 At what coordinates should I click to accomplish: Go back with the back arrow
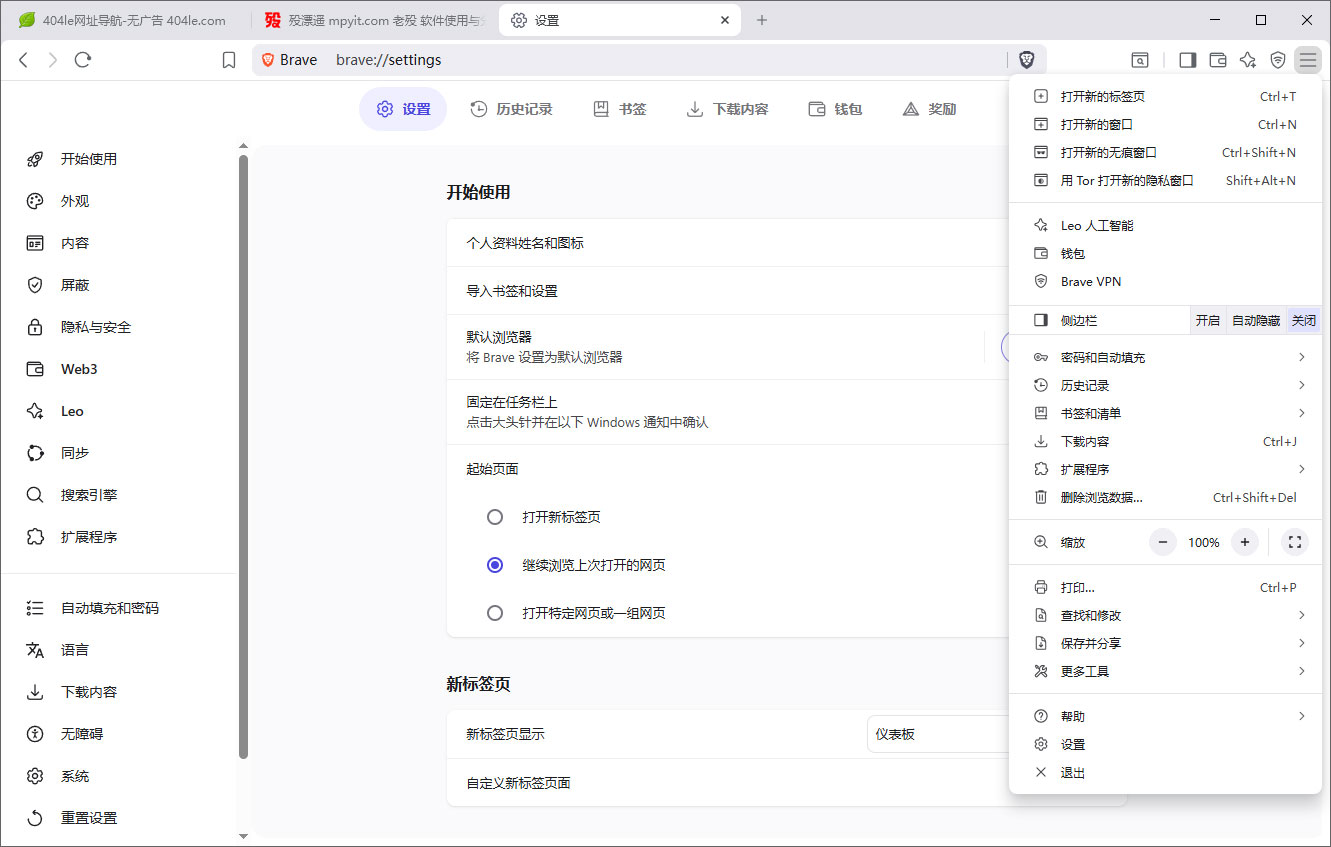coord(24,60)
